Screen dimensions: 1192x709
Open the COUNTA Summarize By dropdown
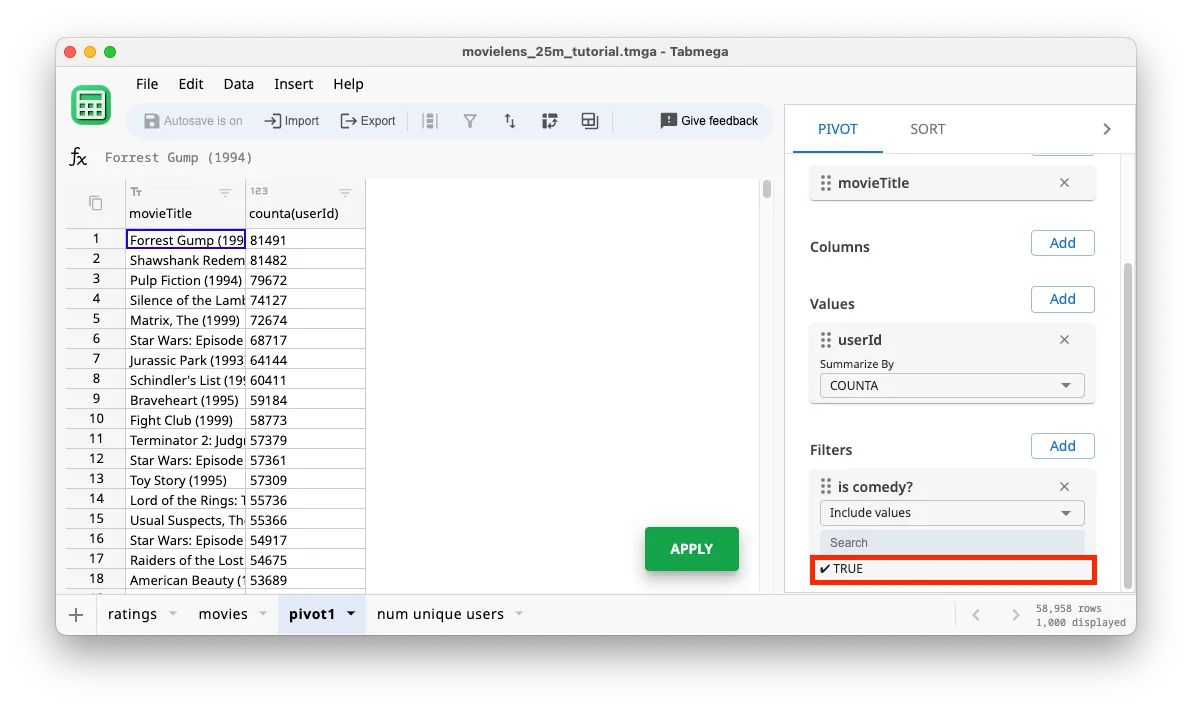click(x=951, y=385)
